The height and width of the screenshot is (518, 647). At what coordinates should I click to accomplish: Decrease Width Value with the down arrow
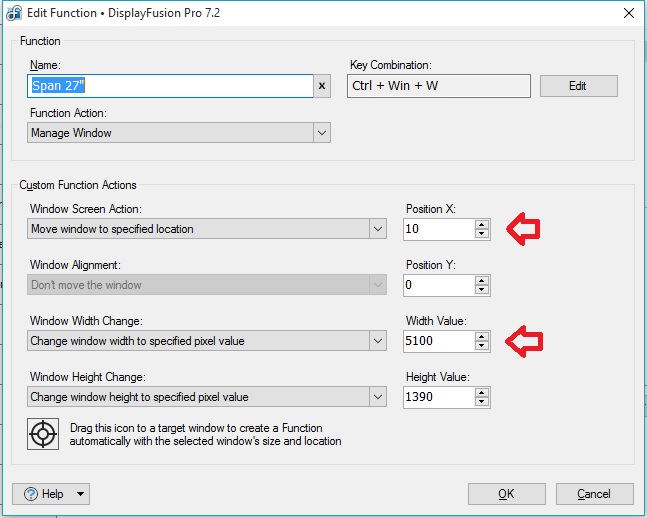click(x=482, y=346)
